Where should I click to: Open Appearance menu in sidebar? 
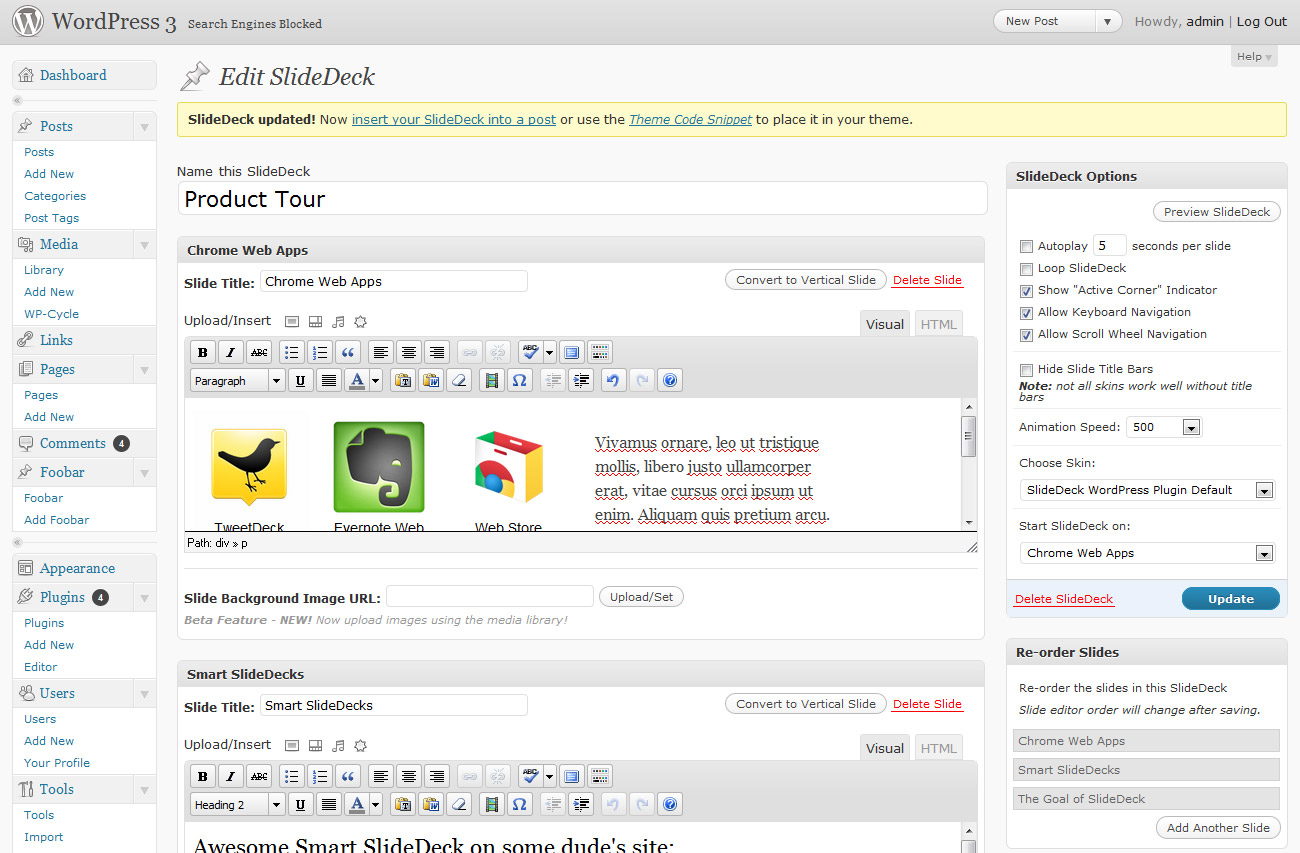pyautogui.click(x=77, y=568)
